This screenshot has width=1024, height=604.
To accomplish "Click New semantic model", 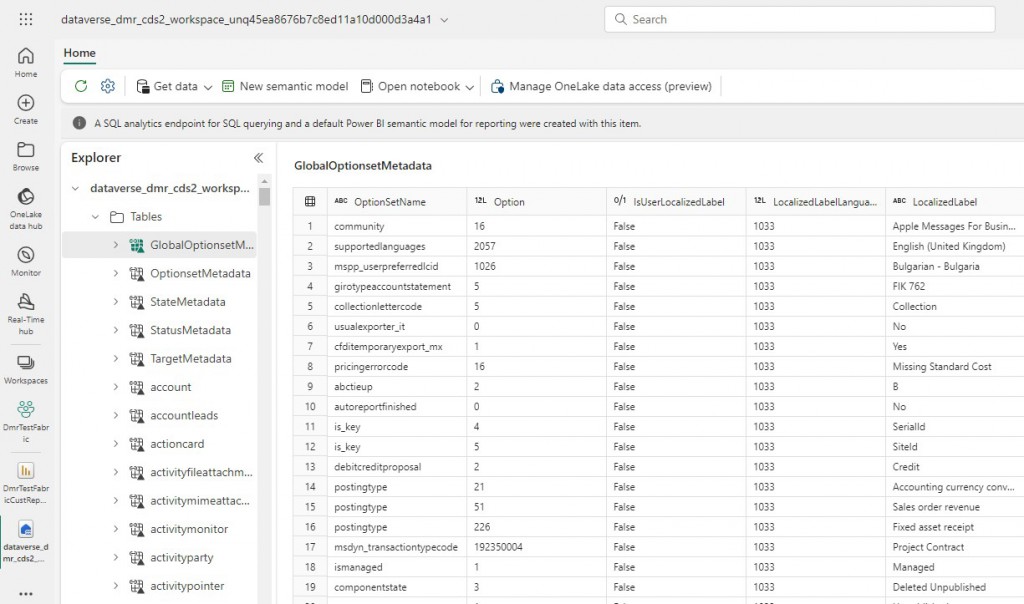I will pos(285,86).
